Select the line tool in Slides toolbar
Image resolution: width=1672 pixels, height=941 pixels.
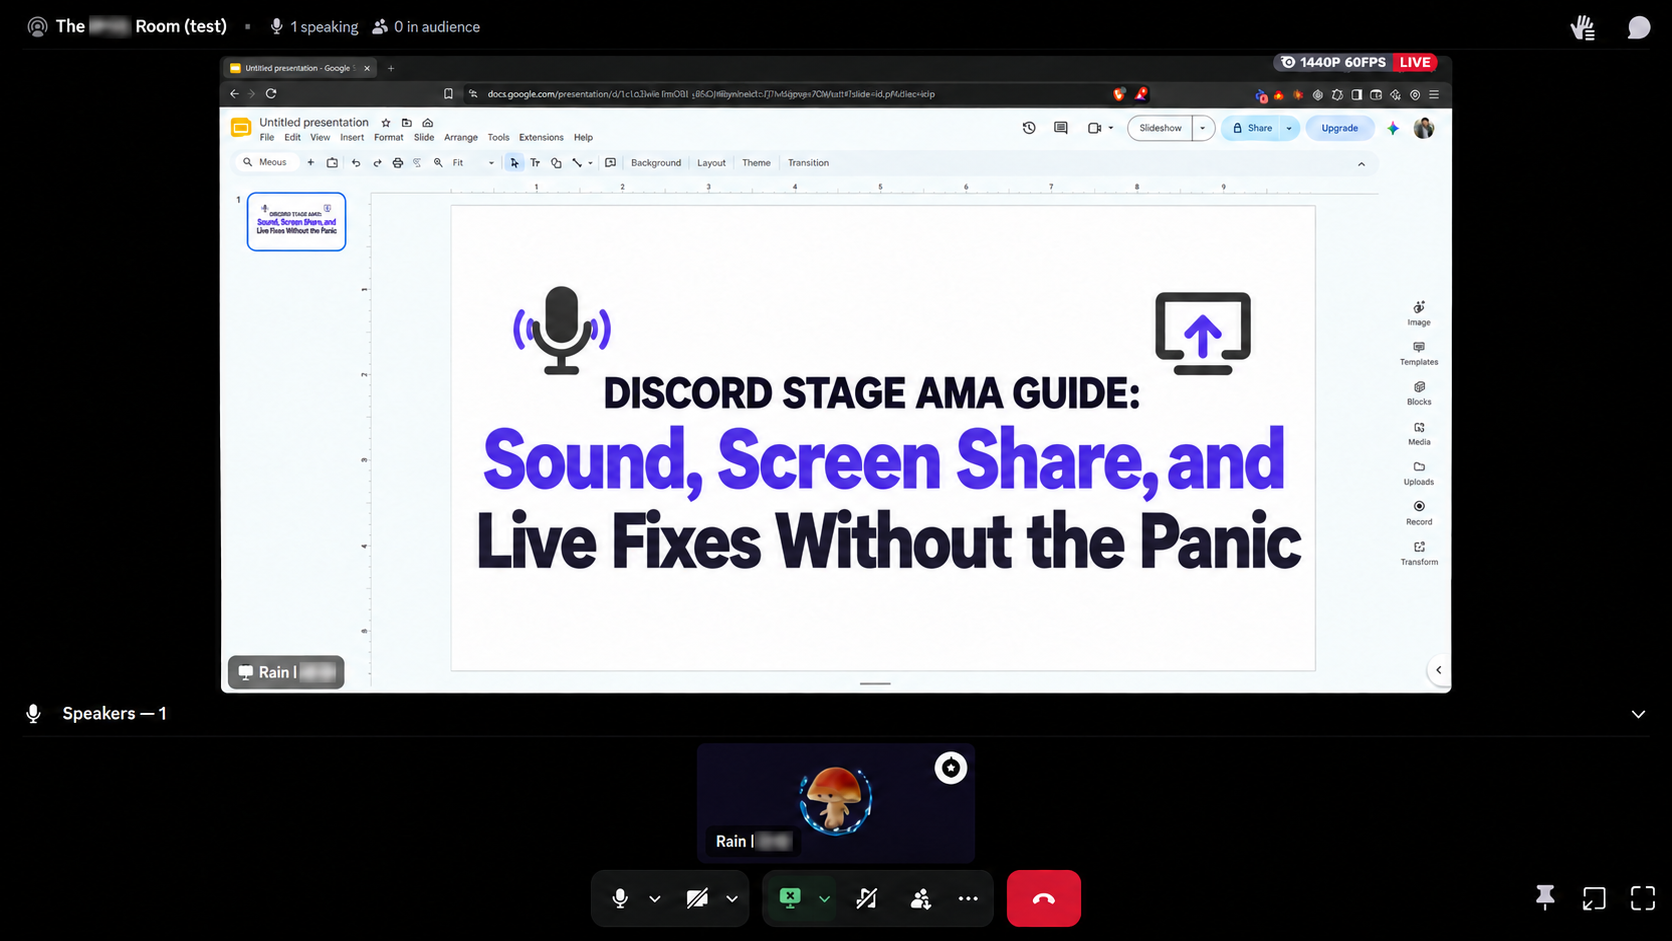tap(577, 163)
